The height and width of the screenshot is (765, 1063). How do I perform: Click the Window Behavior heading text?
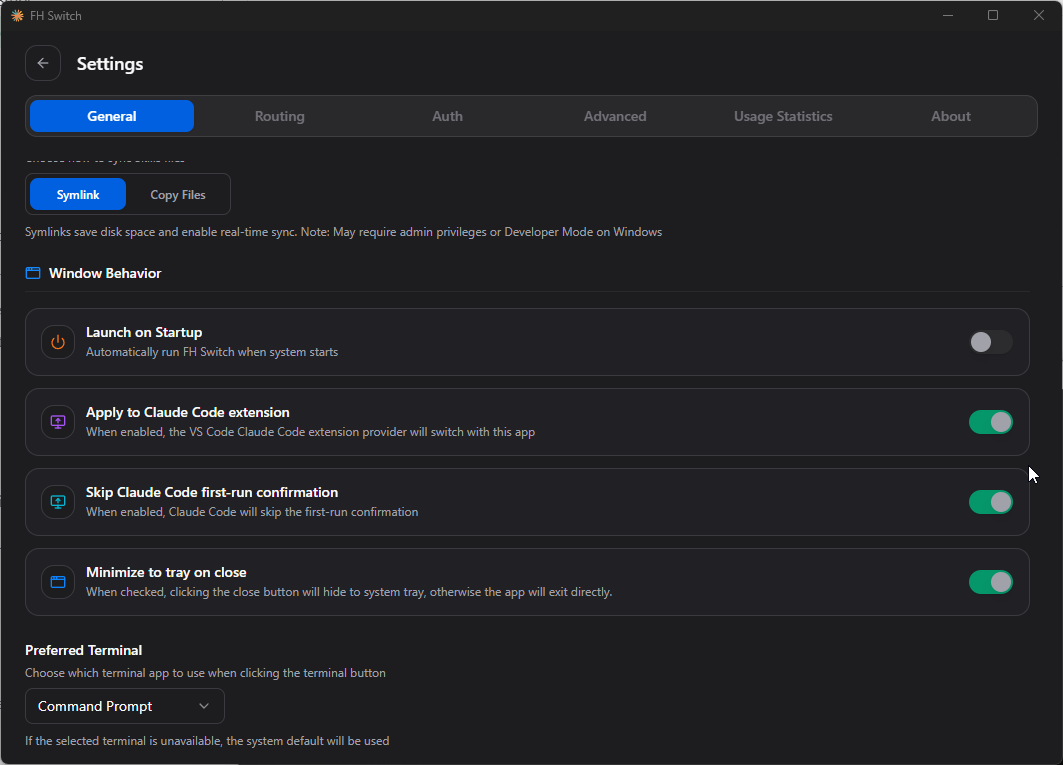pyautogui.click(x=105, y=273)
